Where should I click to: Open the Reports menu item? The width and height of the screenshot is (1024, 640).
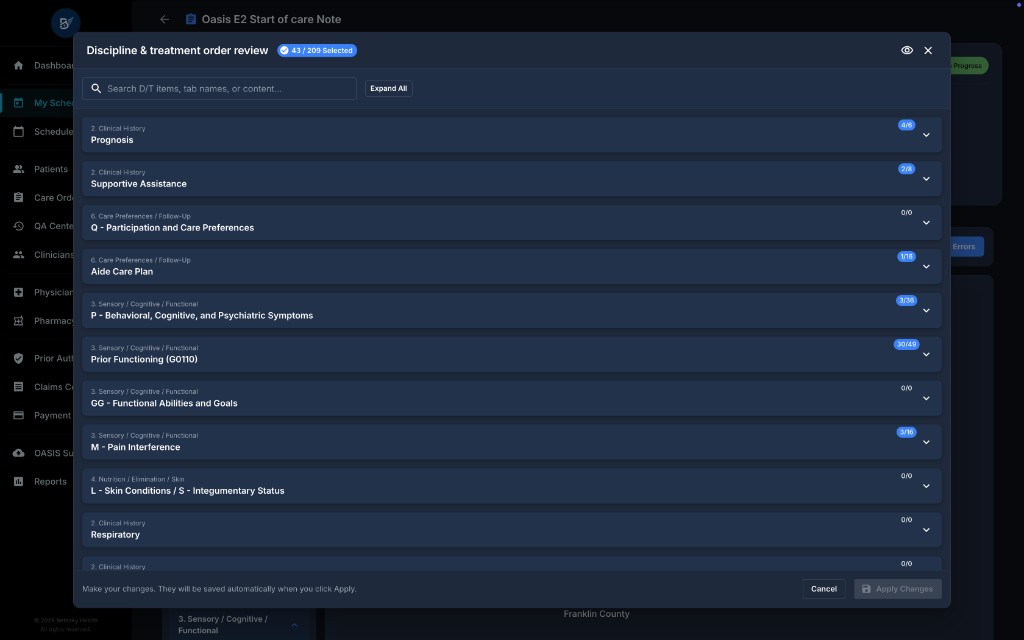pos(50,481)
